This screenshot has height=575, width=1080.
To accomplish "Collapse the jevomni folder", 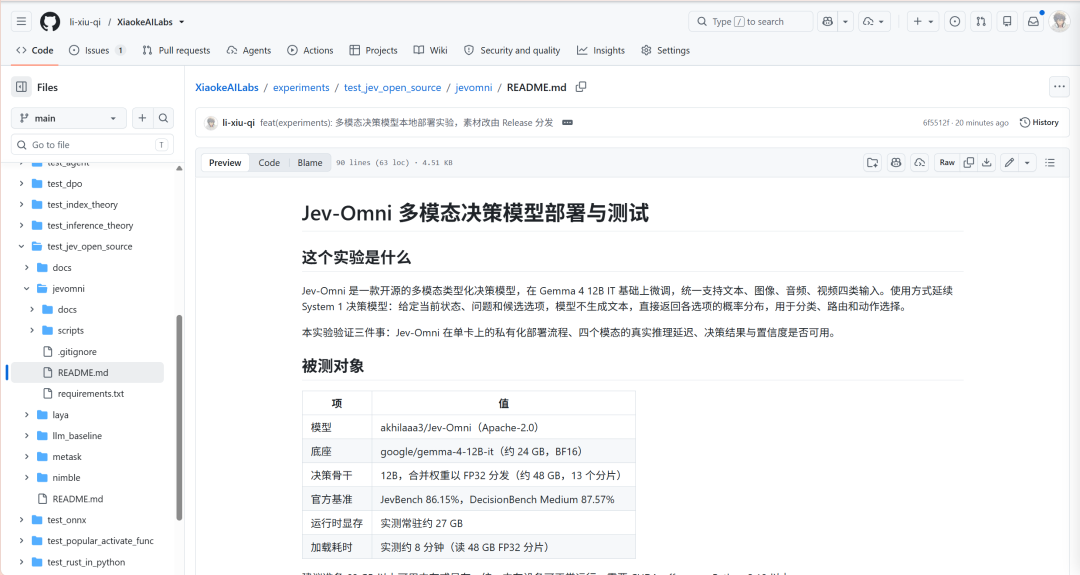I will (27, 289).
